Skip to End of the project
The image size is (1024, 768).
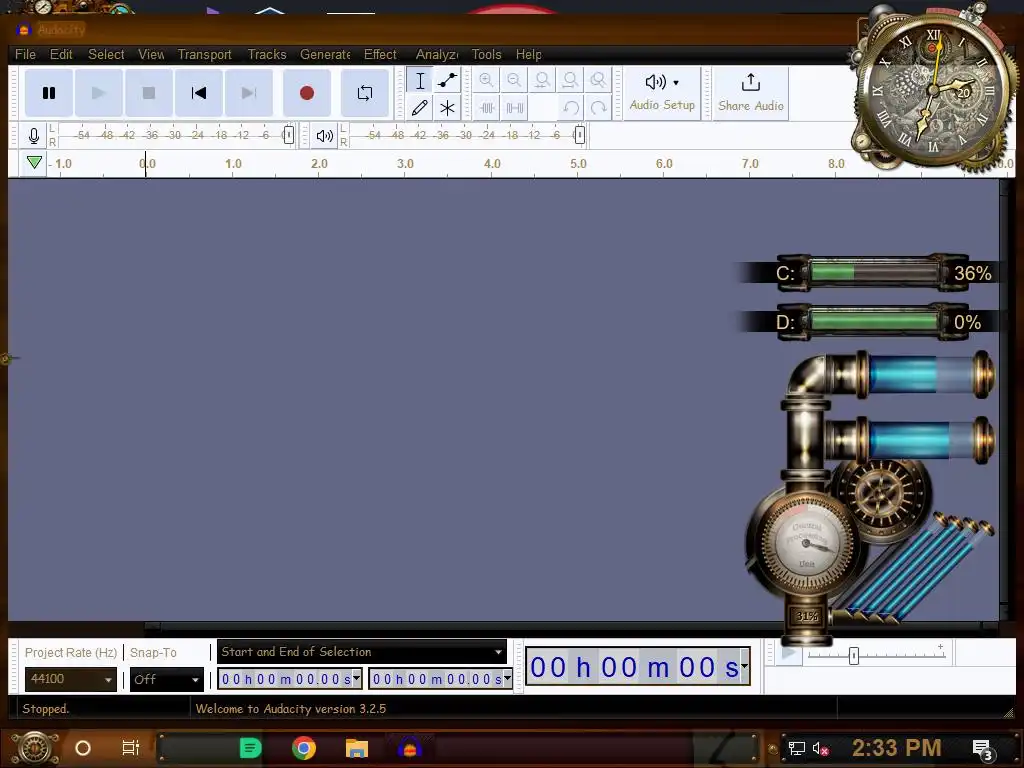pyautogui.click(x=248, y=93)
